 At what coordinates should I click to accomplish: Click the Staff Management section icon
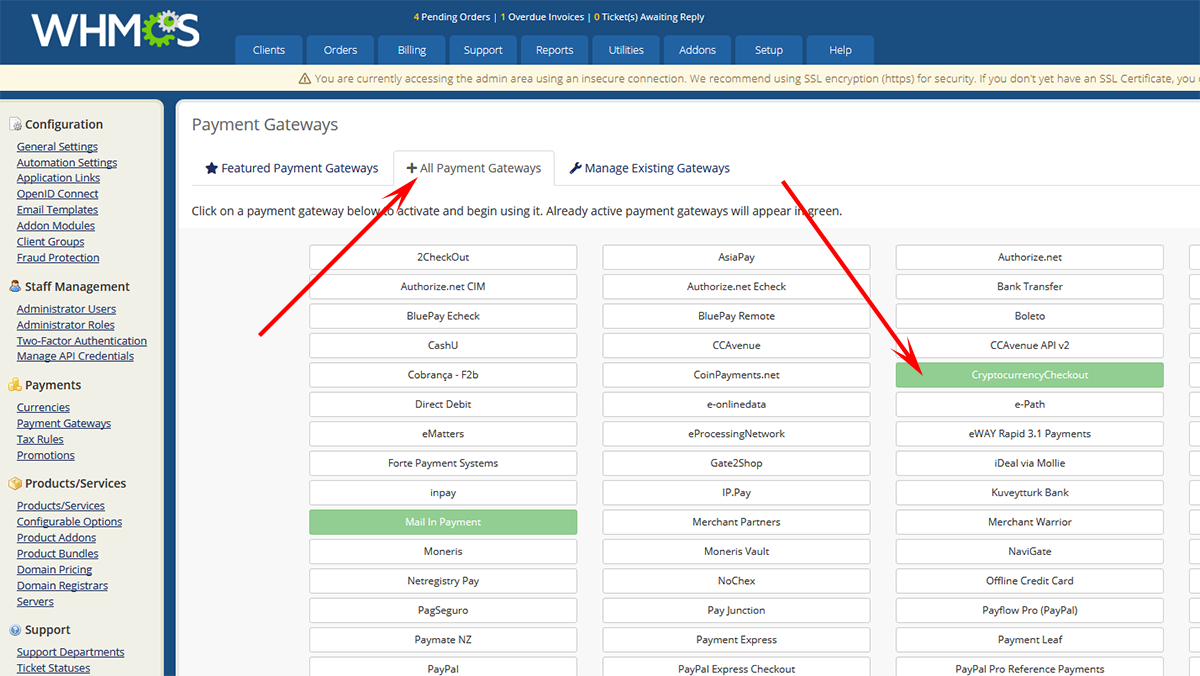[15, 286]
